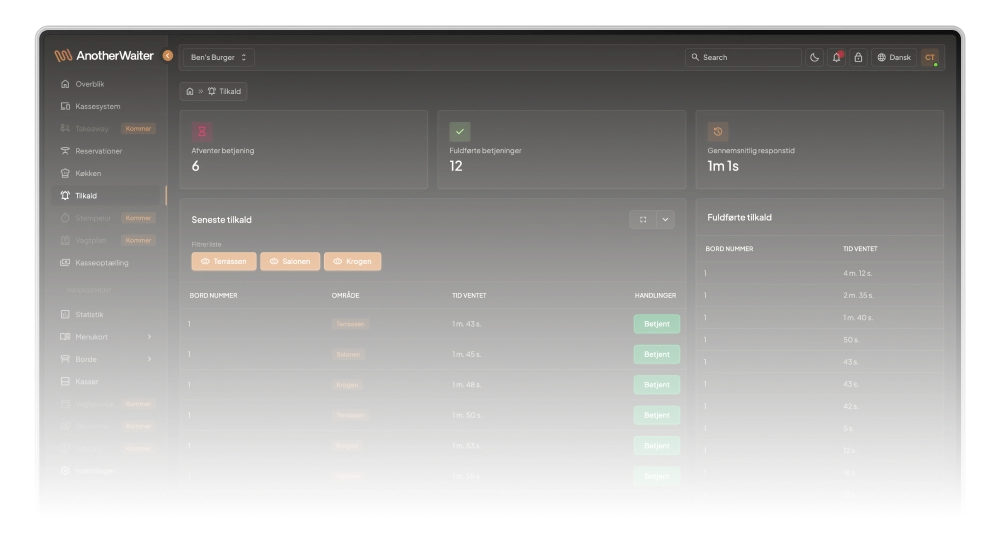Click the Salonen tag in 1m. 45s. row

348,354
